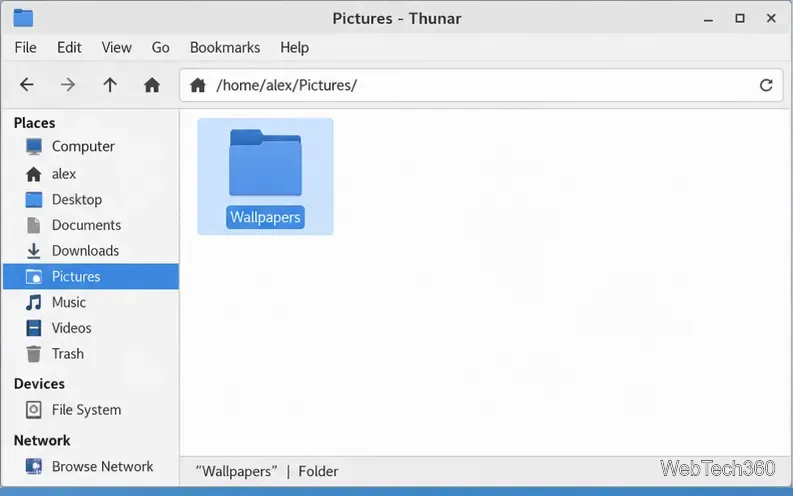Screen dimensions: 793x496
Task: Click the alex home icon in sidebar
Action: tap(34, 174)
